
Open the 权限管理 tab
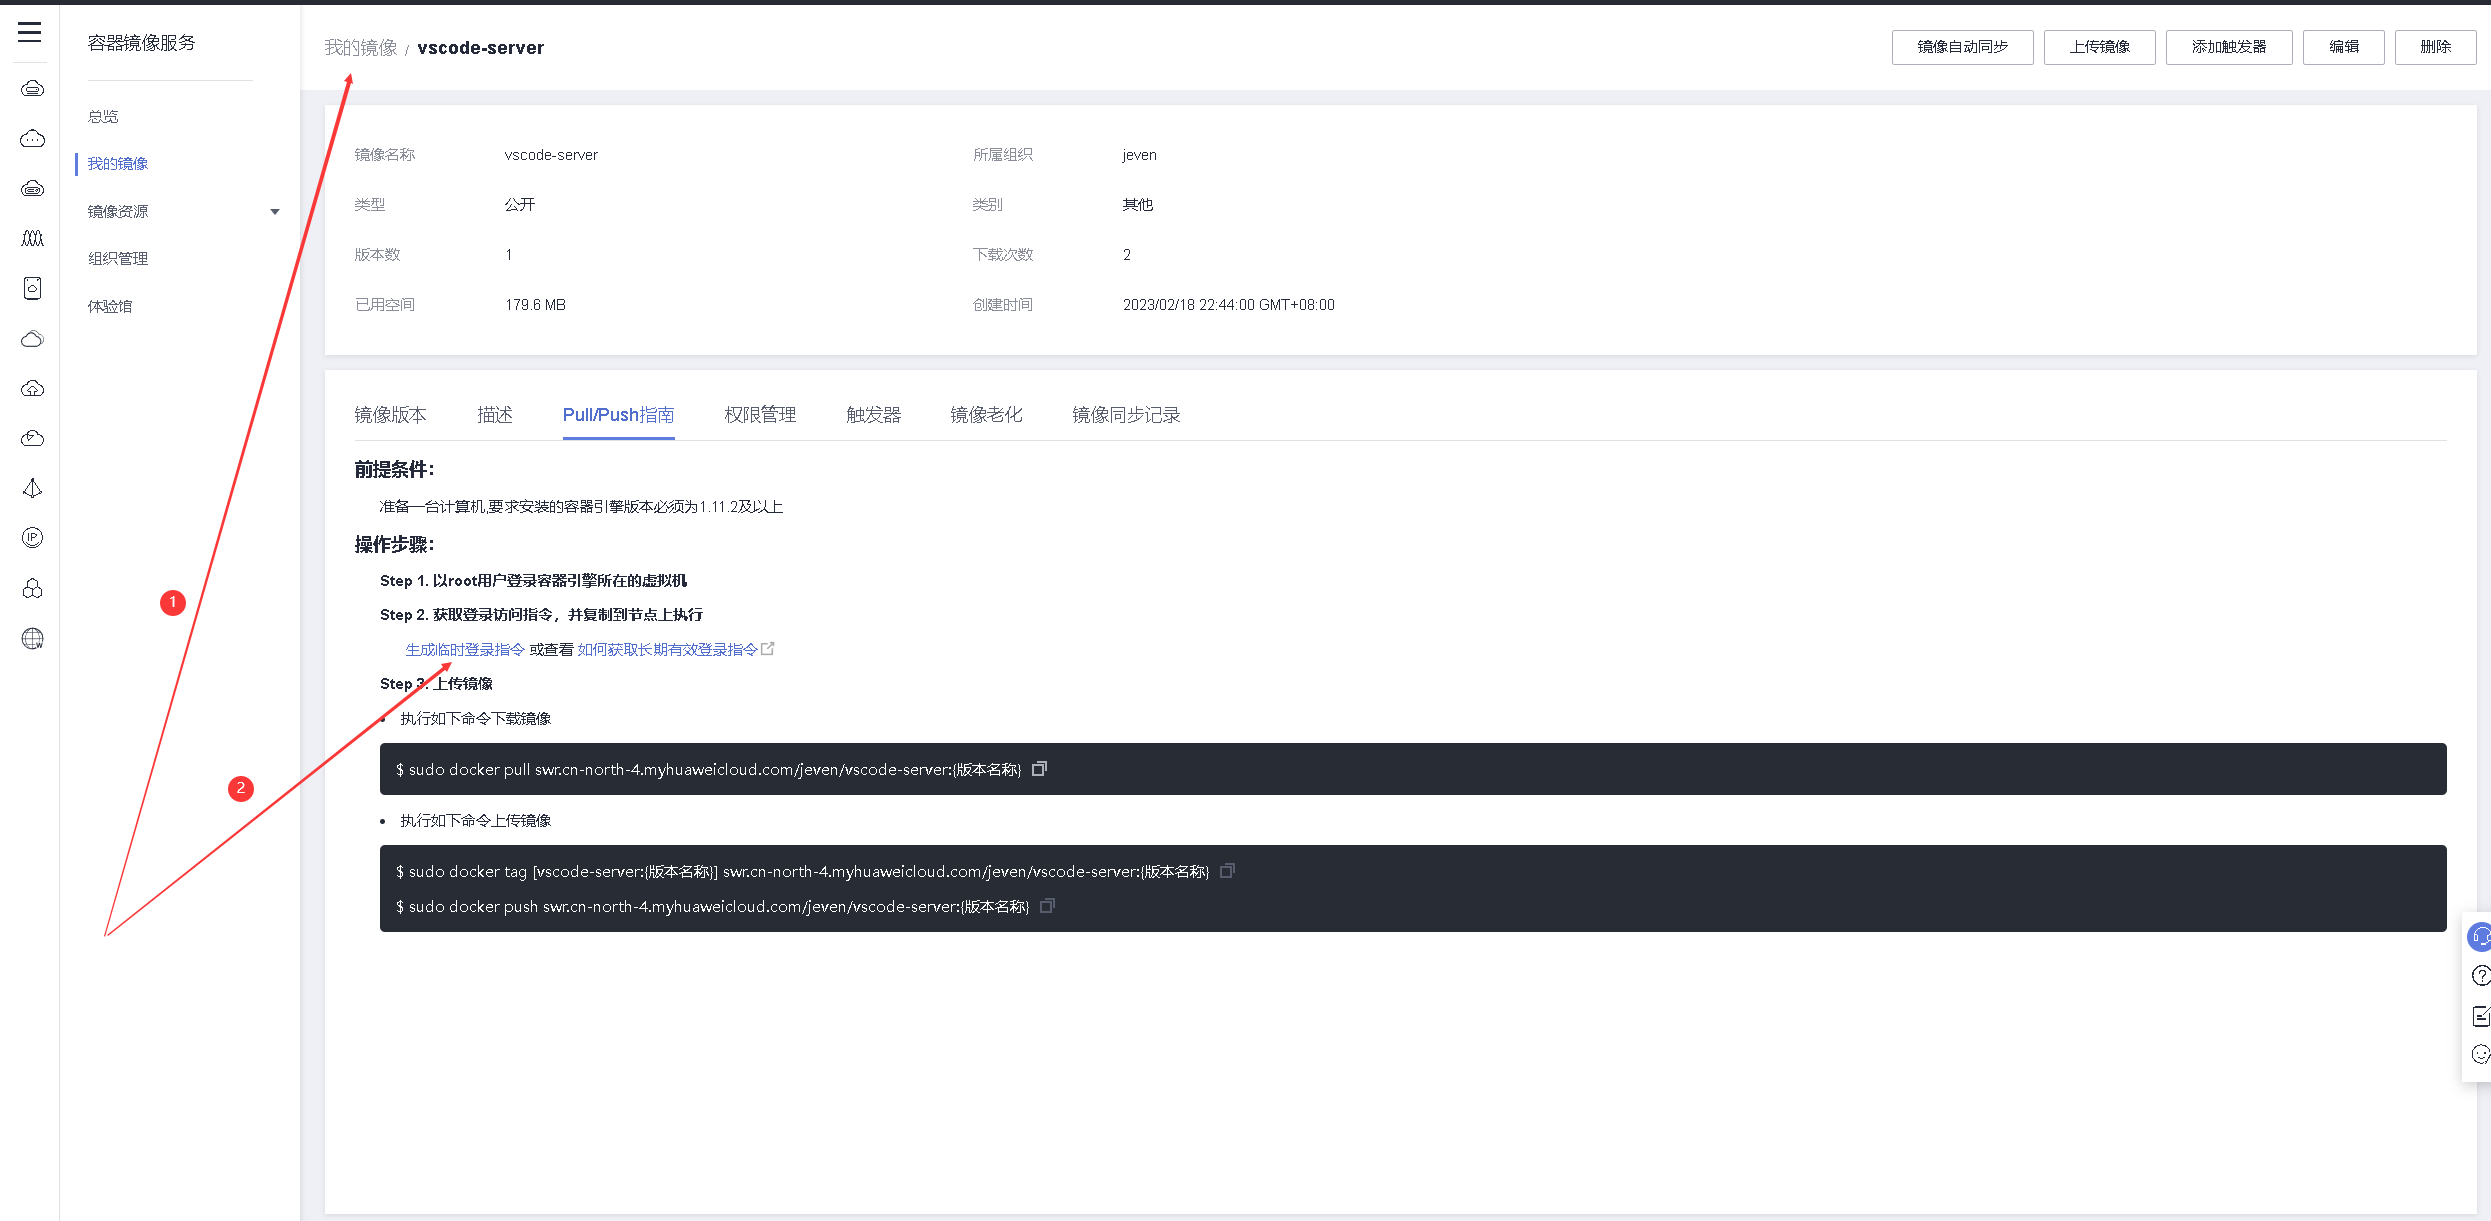click(x=760, y=415)
